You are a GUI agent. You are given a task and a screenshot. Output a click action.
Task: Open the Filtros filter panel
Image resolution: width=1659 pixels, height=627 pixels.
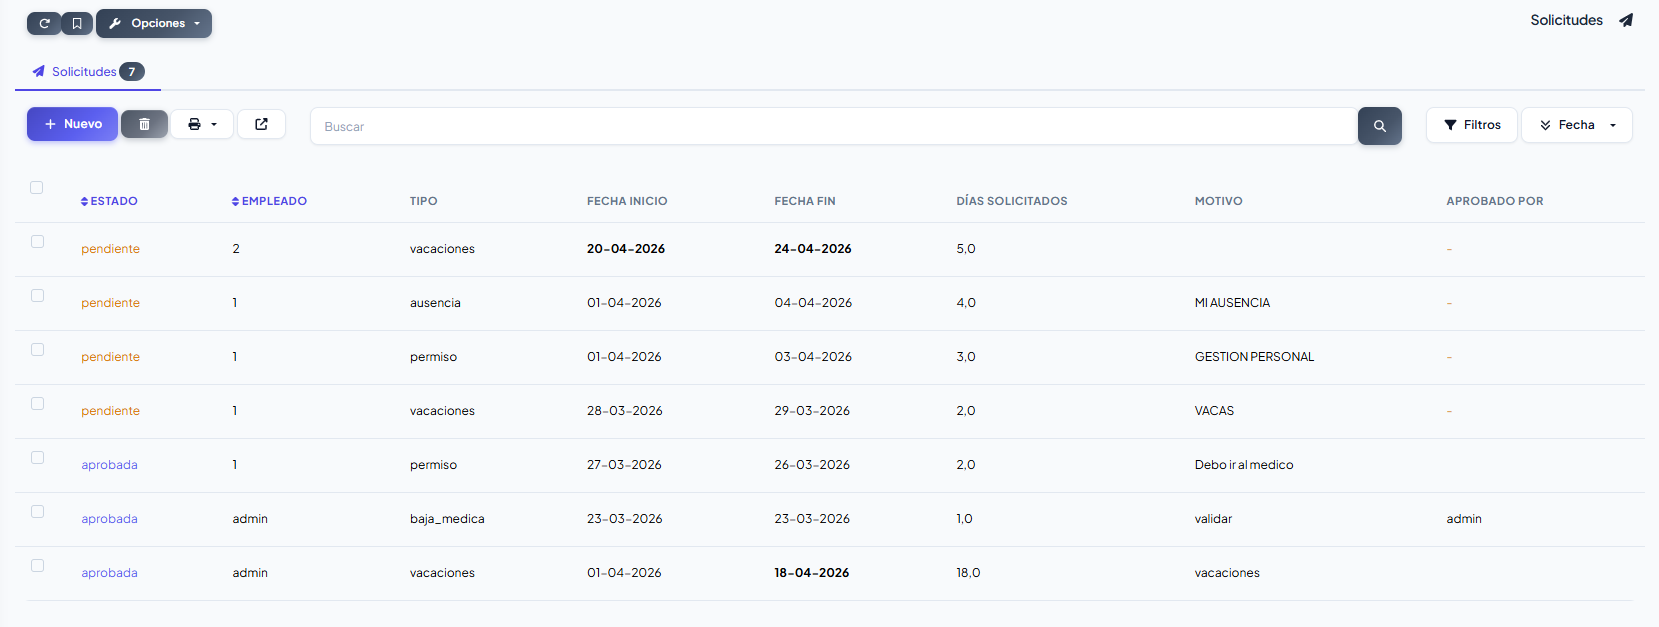click(1471, 125)
